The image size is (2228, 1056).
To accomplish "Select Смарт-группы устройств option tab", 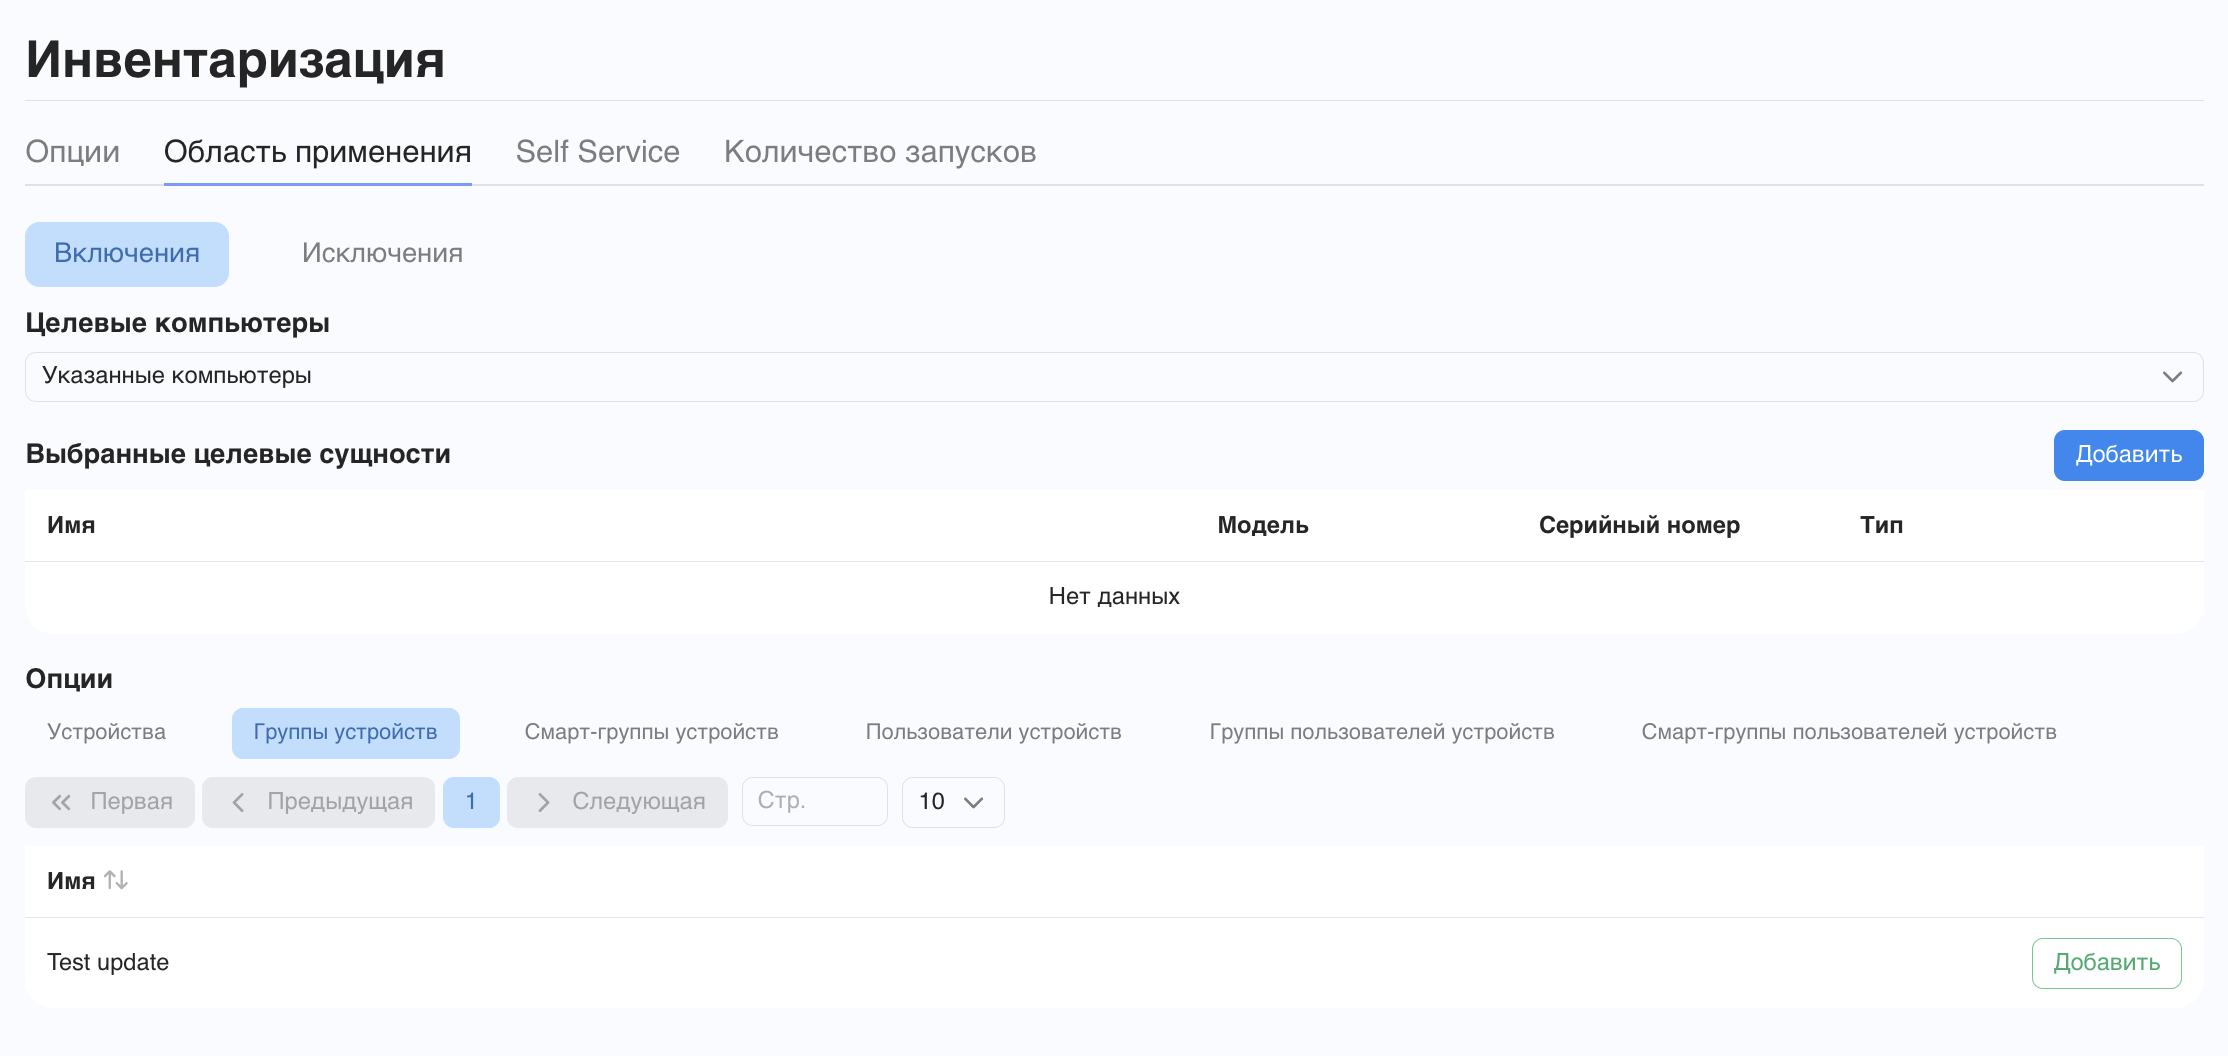I will coord(651,732).
